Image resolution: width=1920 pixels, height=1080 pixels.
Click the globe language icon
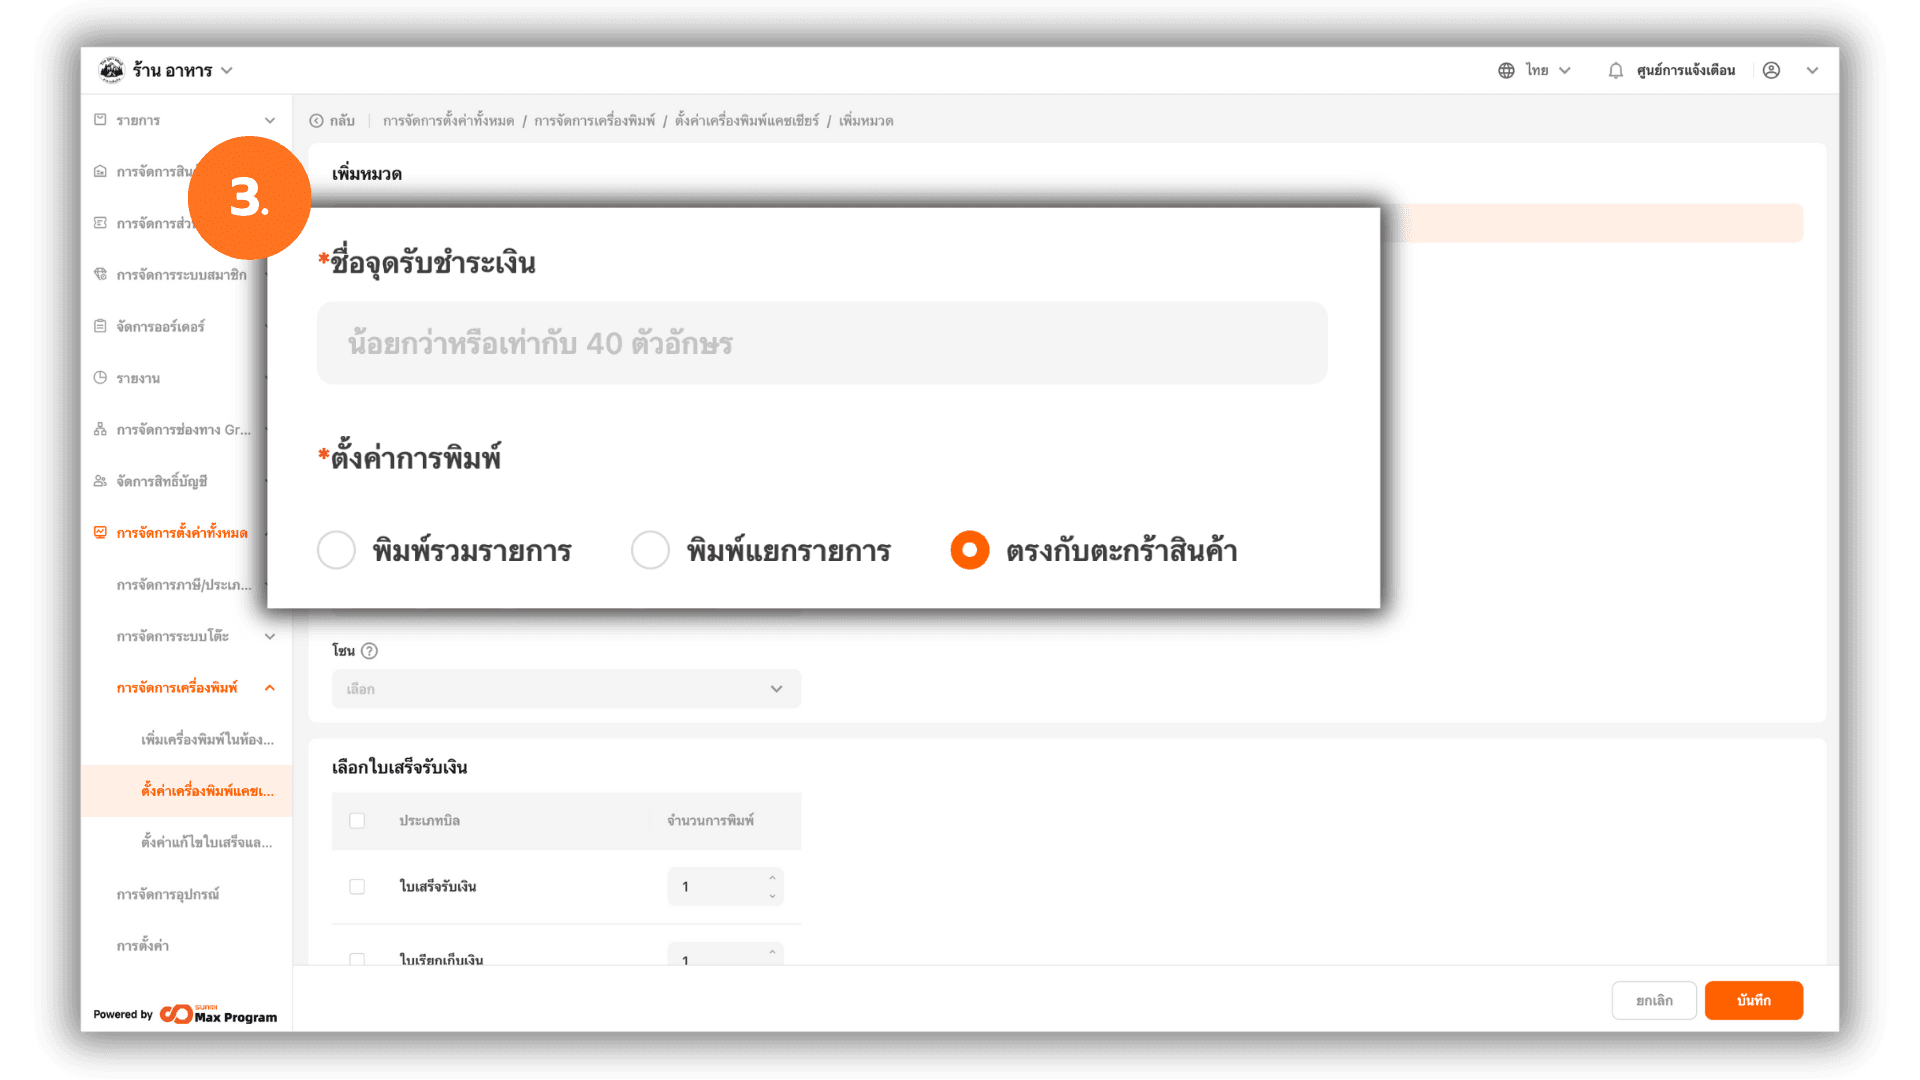[x=1506, y=71]
